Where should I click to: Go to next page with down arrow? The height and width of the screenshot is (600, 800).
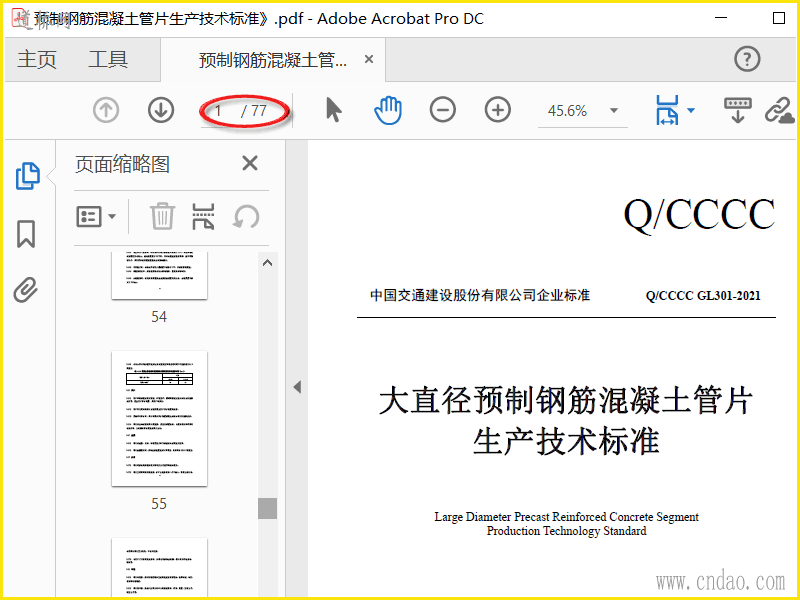[161, 110]
